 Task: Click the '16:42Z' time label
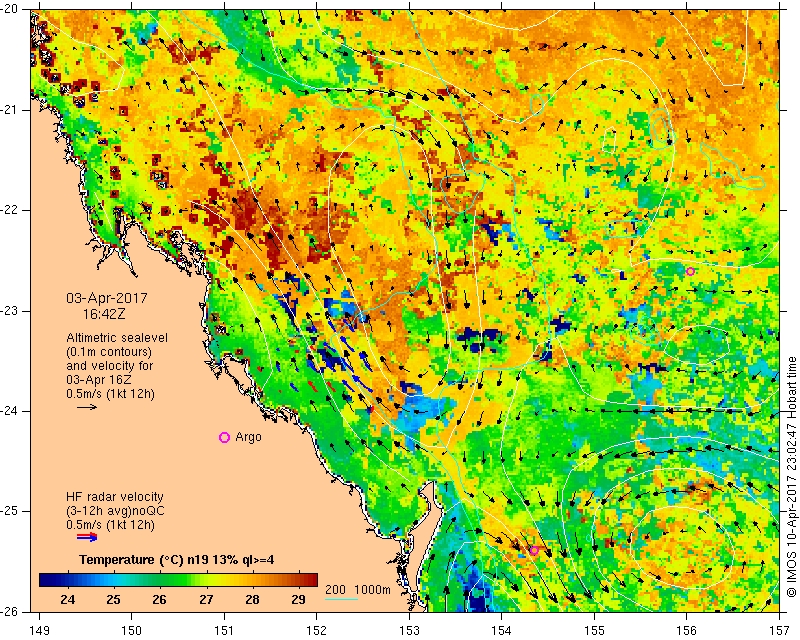coord(104,314)
